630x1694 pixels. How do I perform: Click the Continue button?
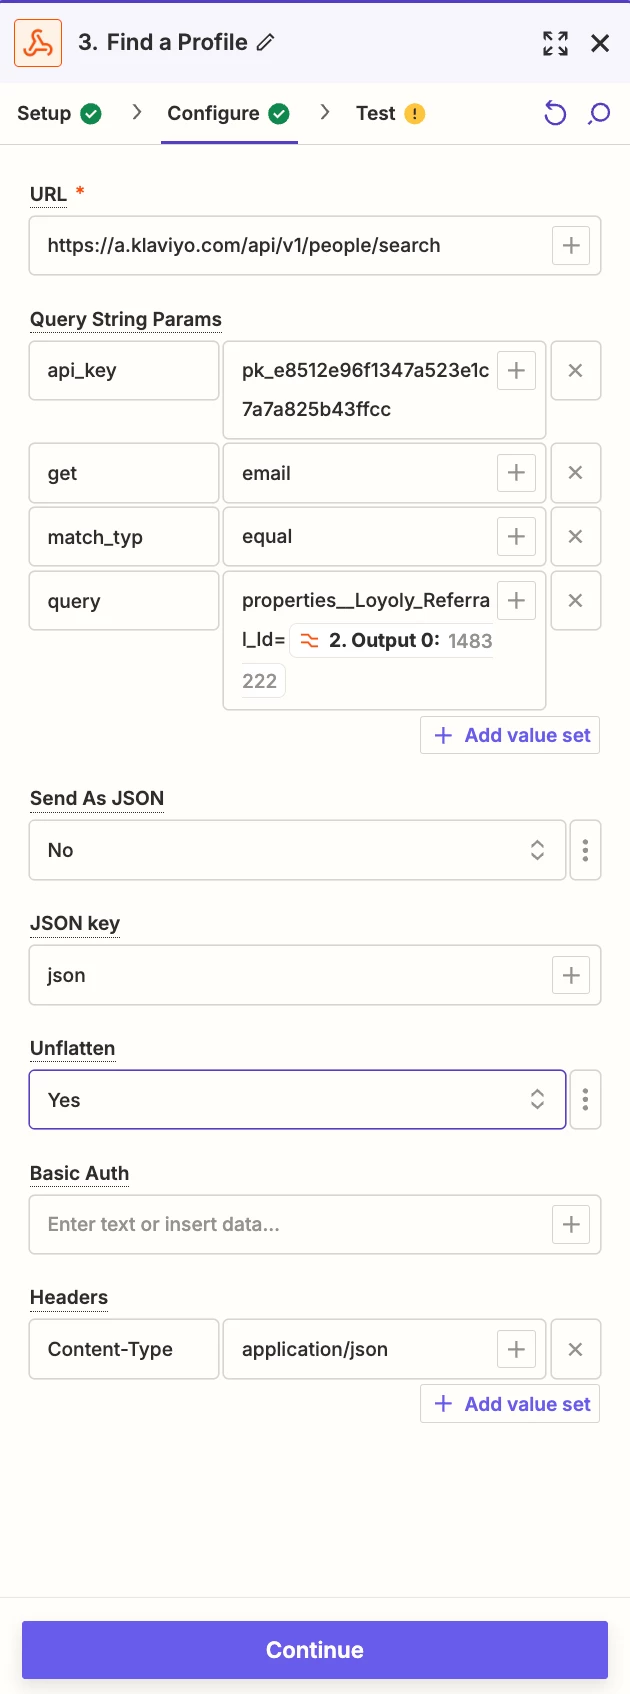[x=315, y=1650]
